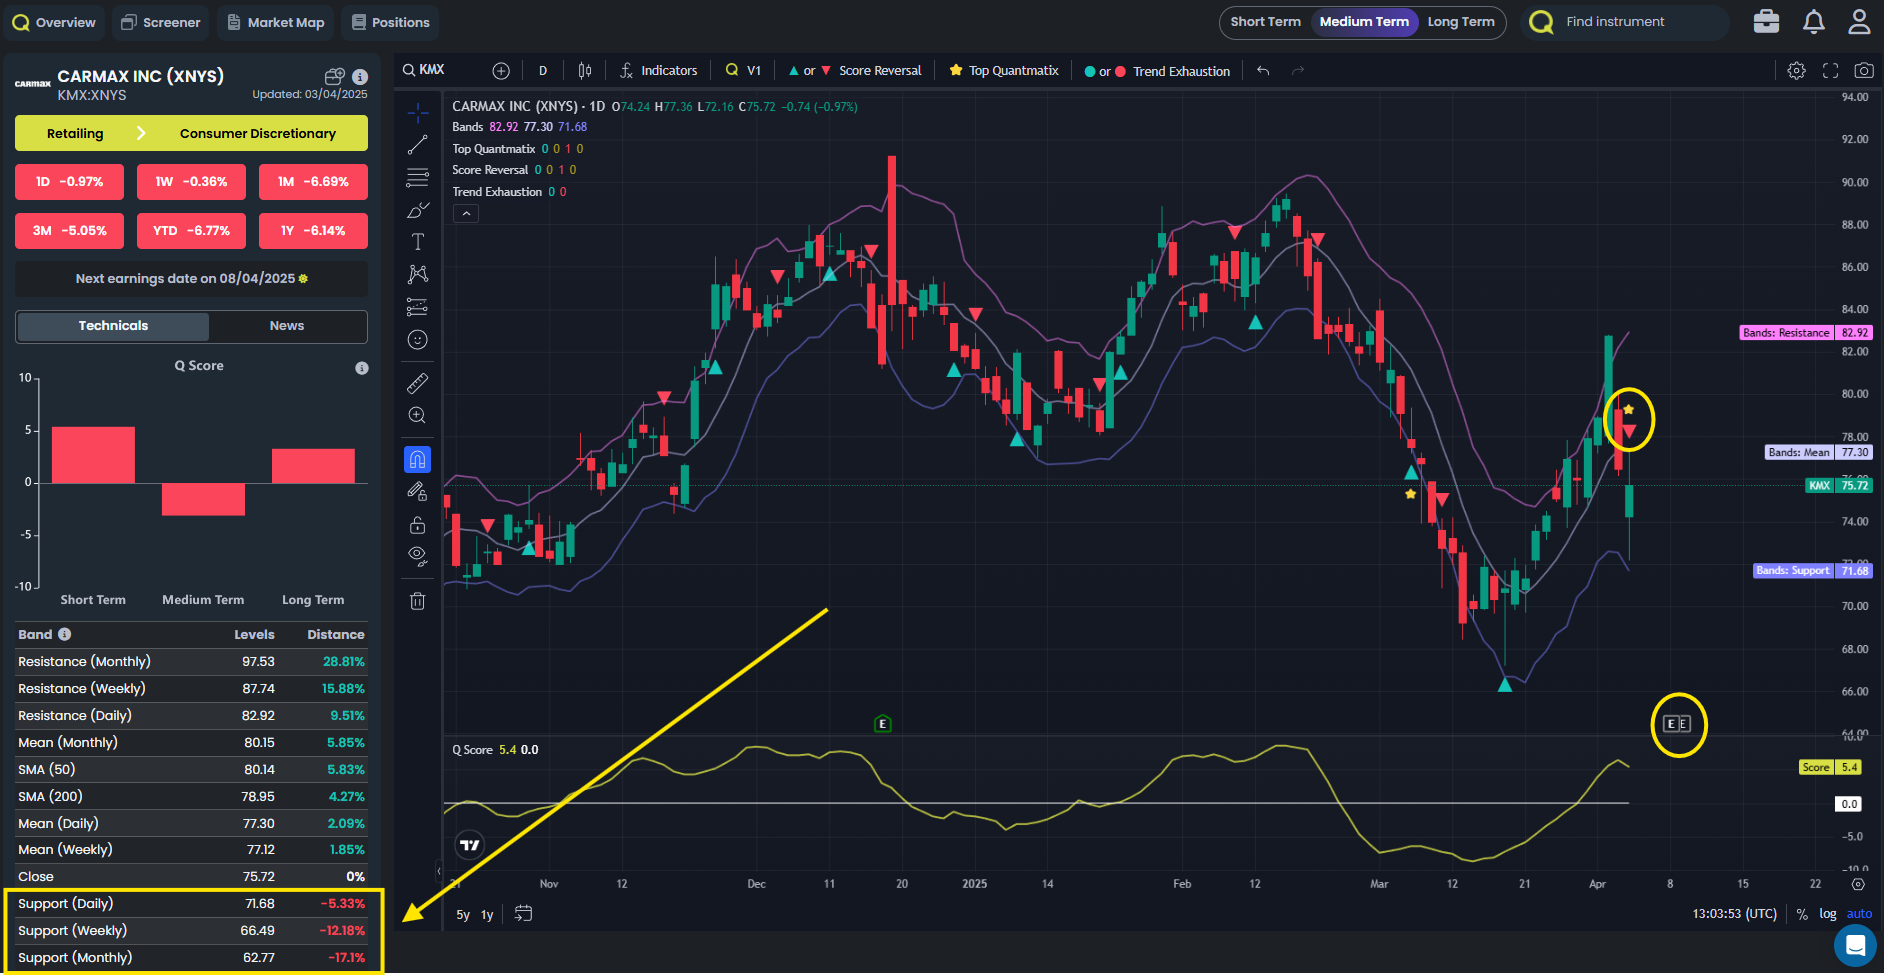The width and height of the screenshot is (1884, 975).
Task: Open the Screener page
Action: (161, 22)
